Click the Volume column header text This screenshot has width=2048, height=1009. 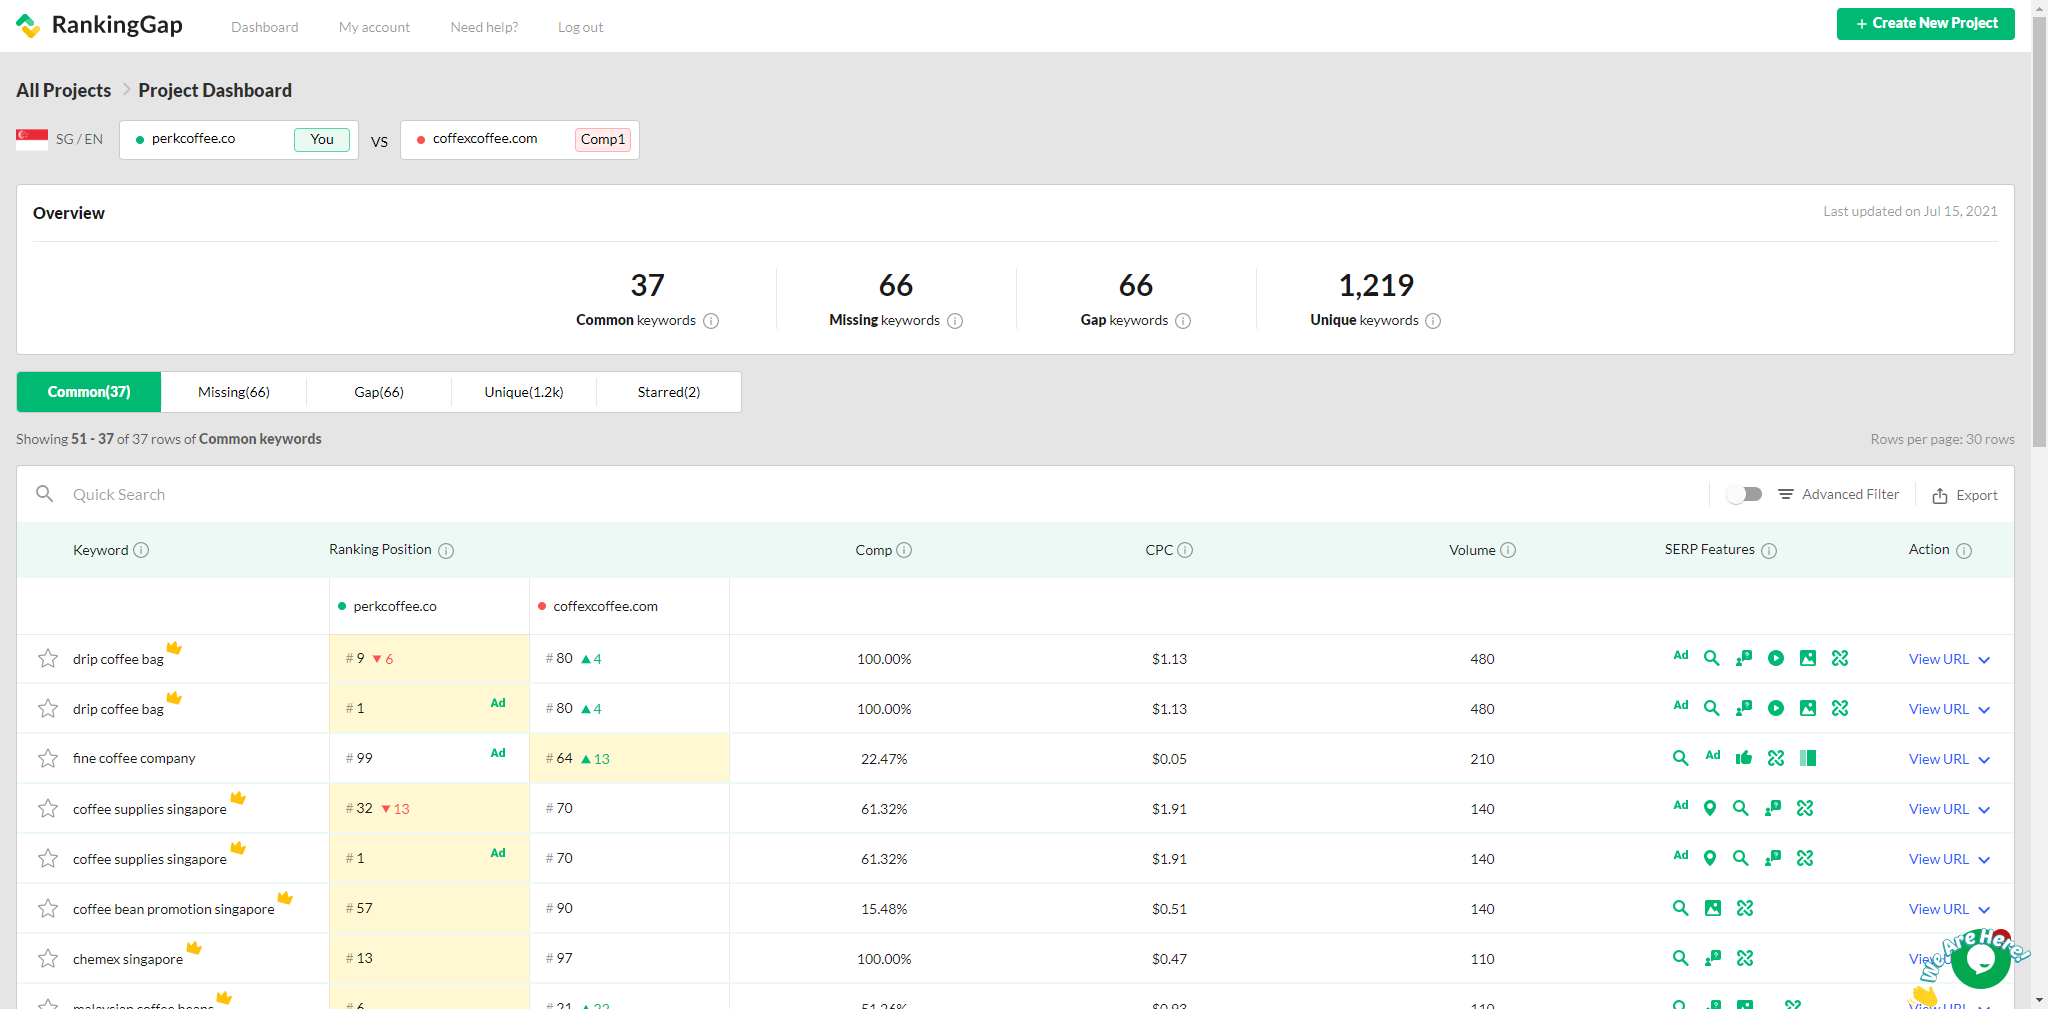tap(1472, 550)
